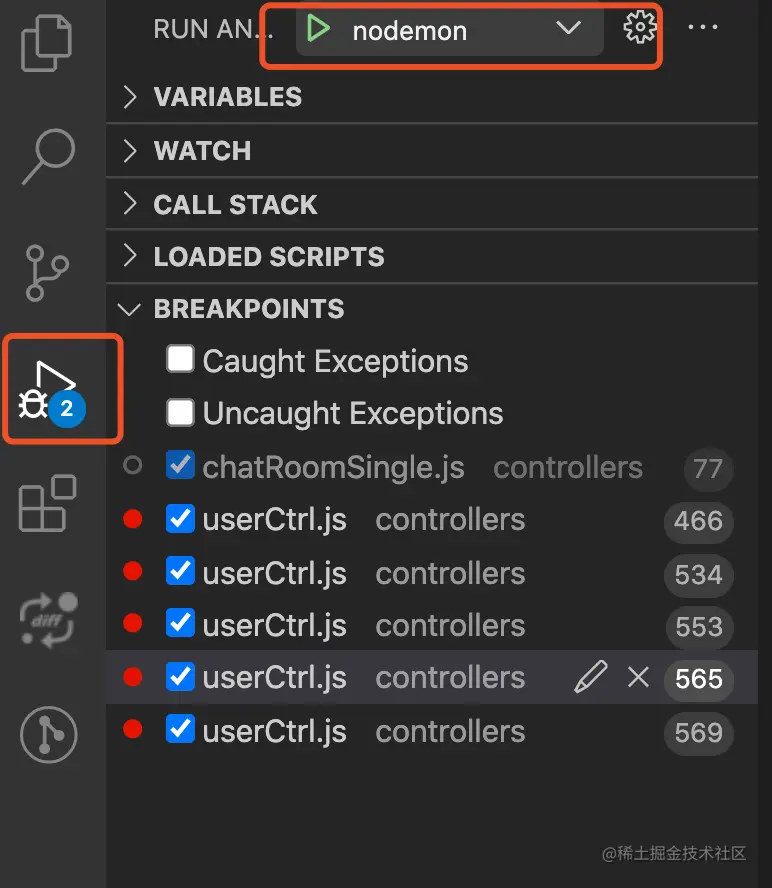Uncheck userCtrl.js breakpoint line 466
772x888 pixels.
click(180, 520)
